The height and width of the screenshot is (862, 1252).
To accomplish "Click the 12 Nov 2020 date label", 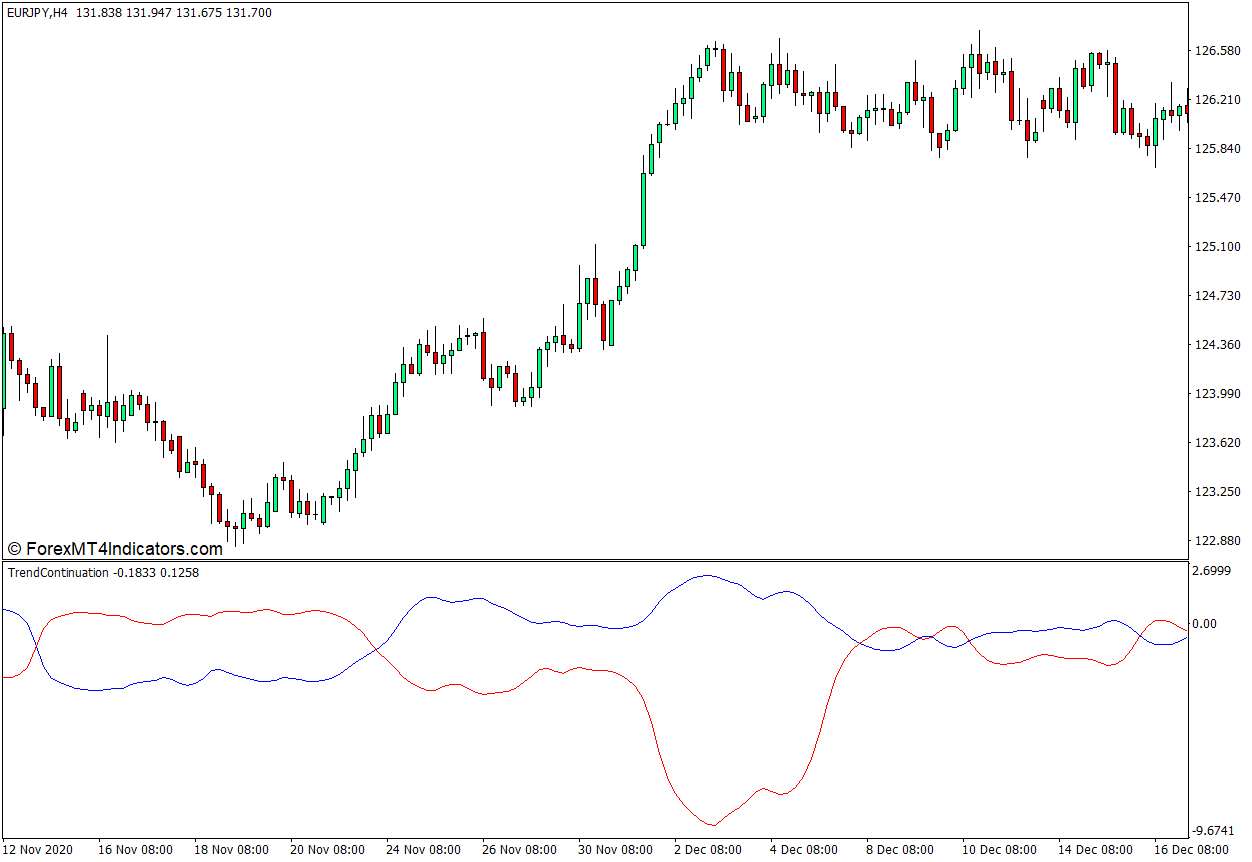I will 38,850.
